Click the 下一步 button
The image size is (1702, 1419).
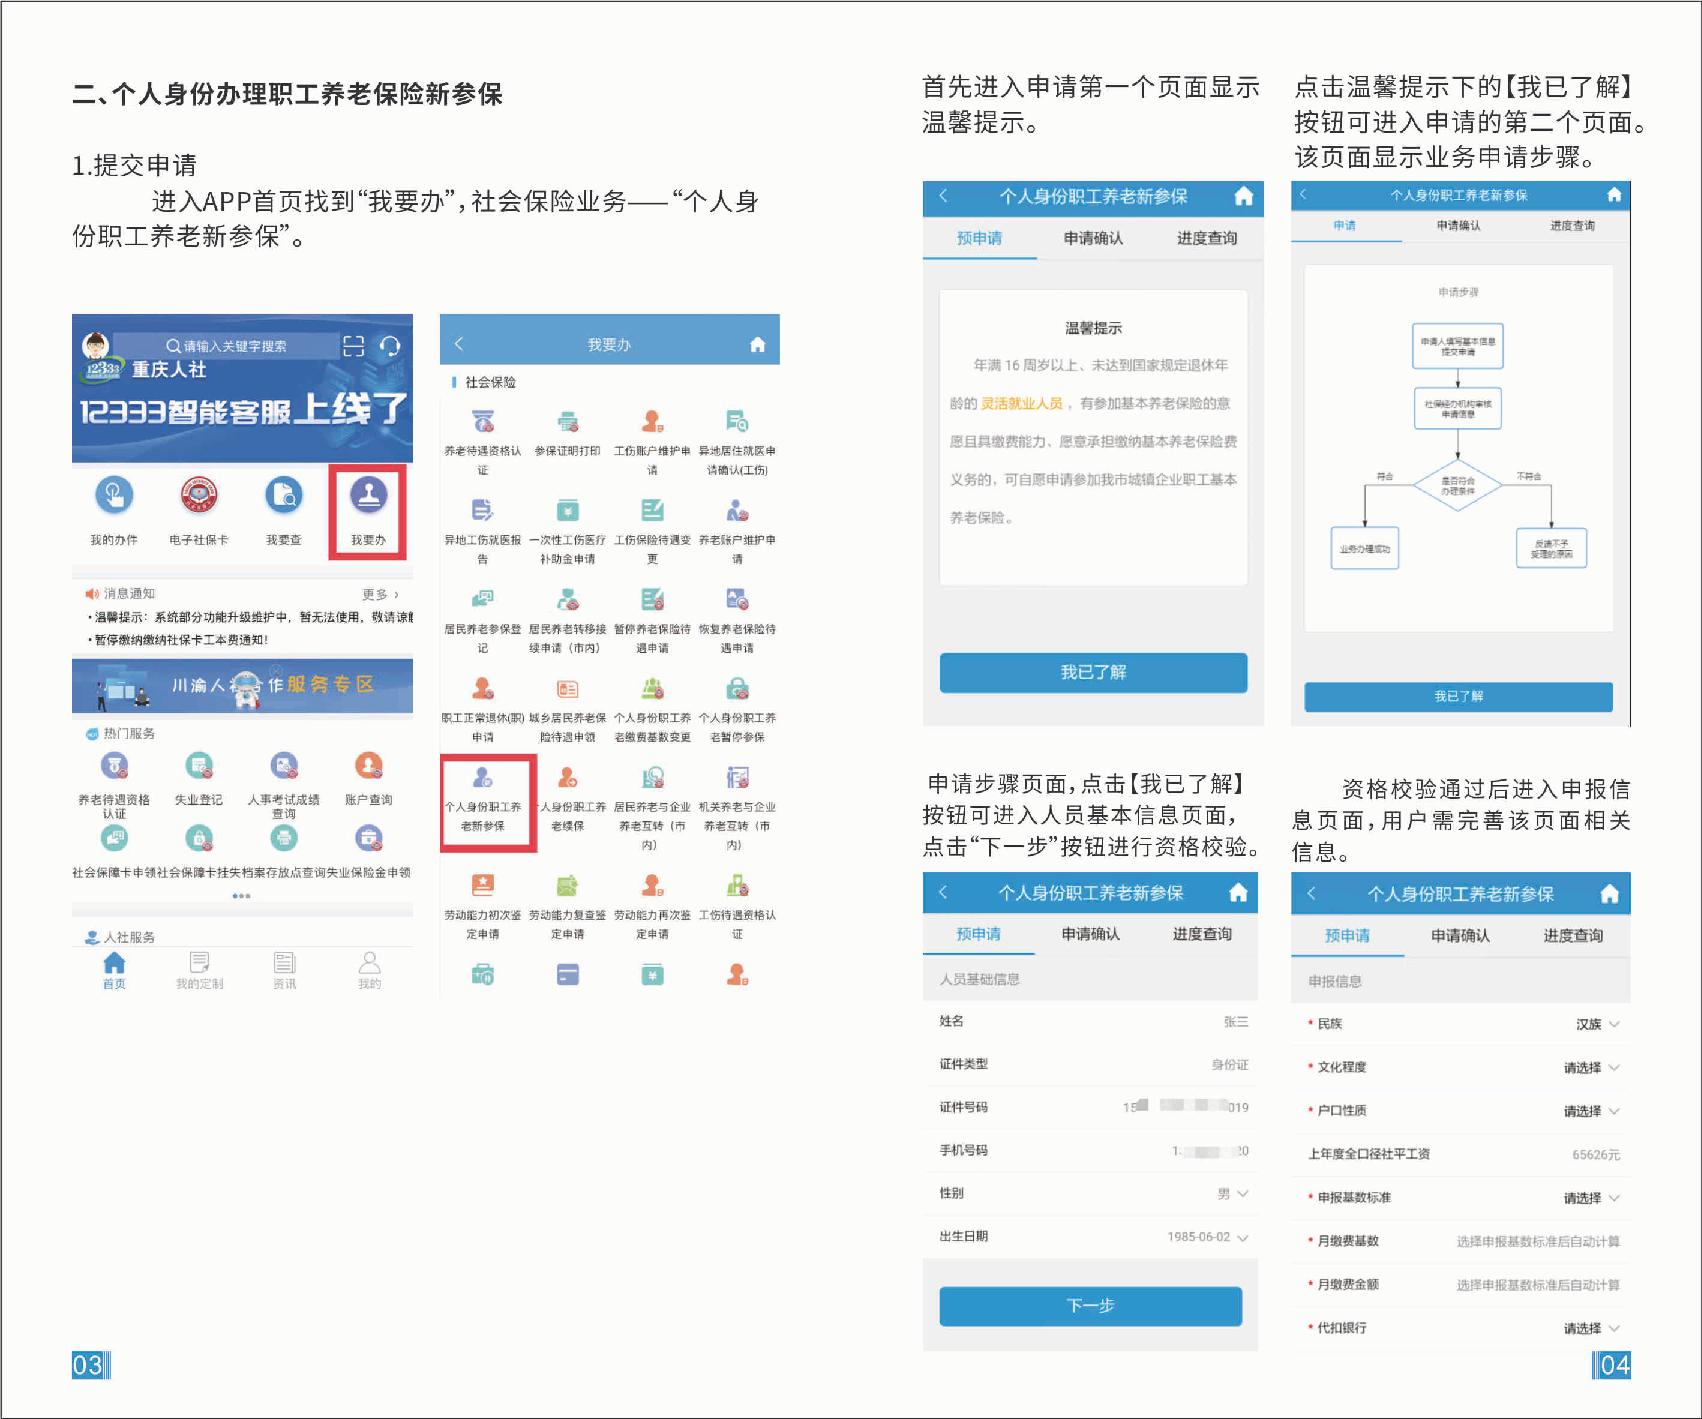1090,1306
